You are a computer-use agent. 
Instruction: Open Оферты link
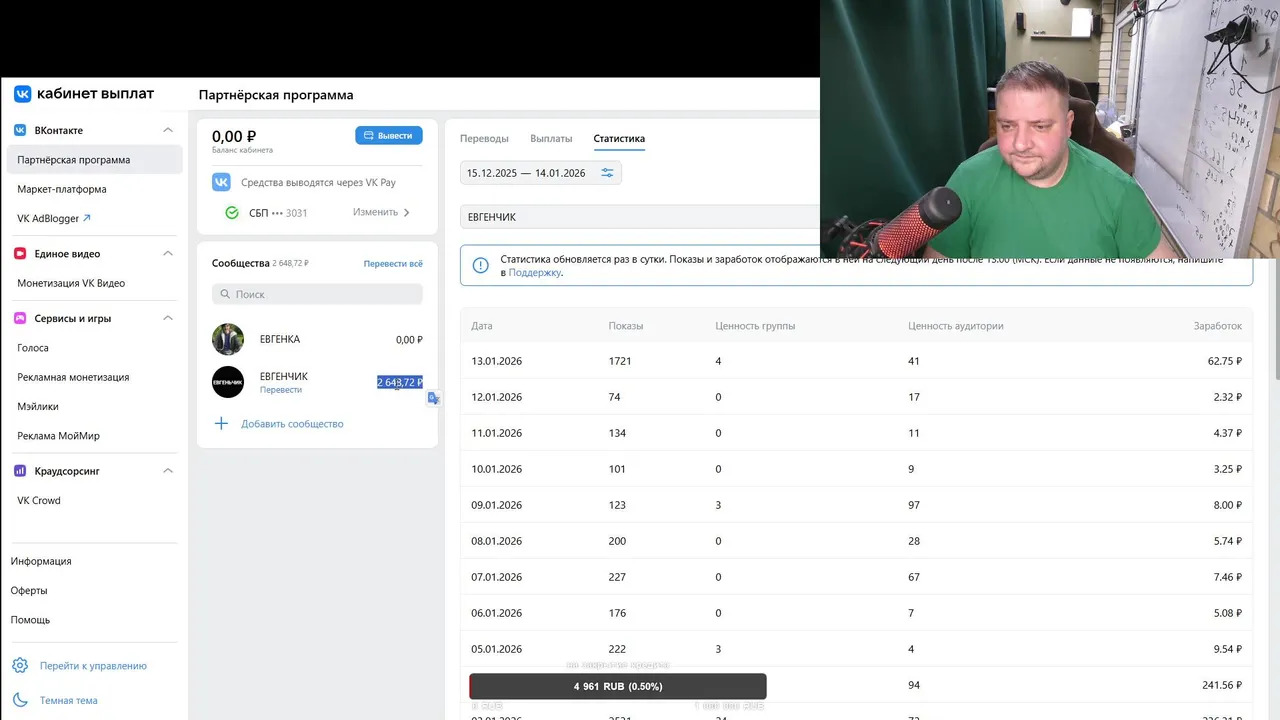tap(29, 590)
